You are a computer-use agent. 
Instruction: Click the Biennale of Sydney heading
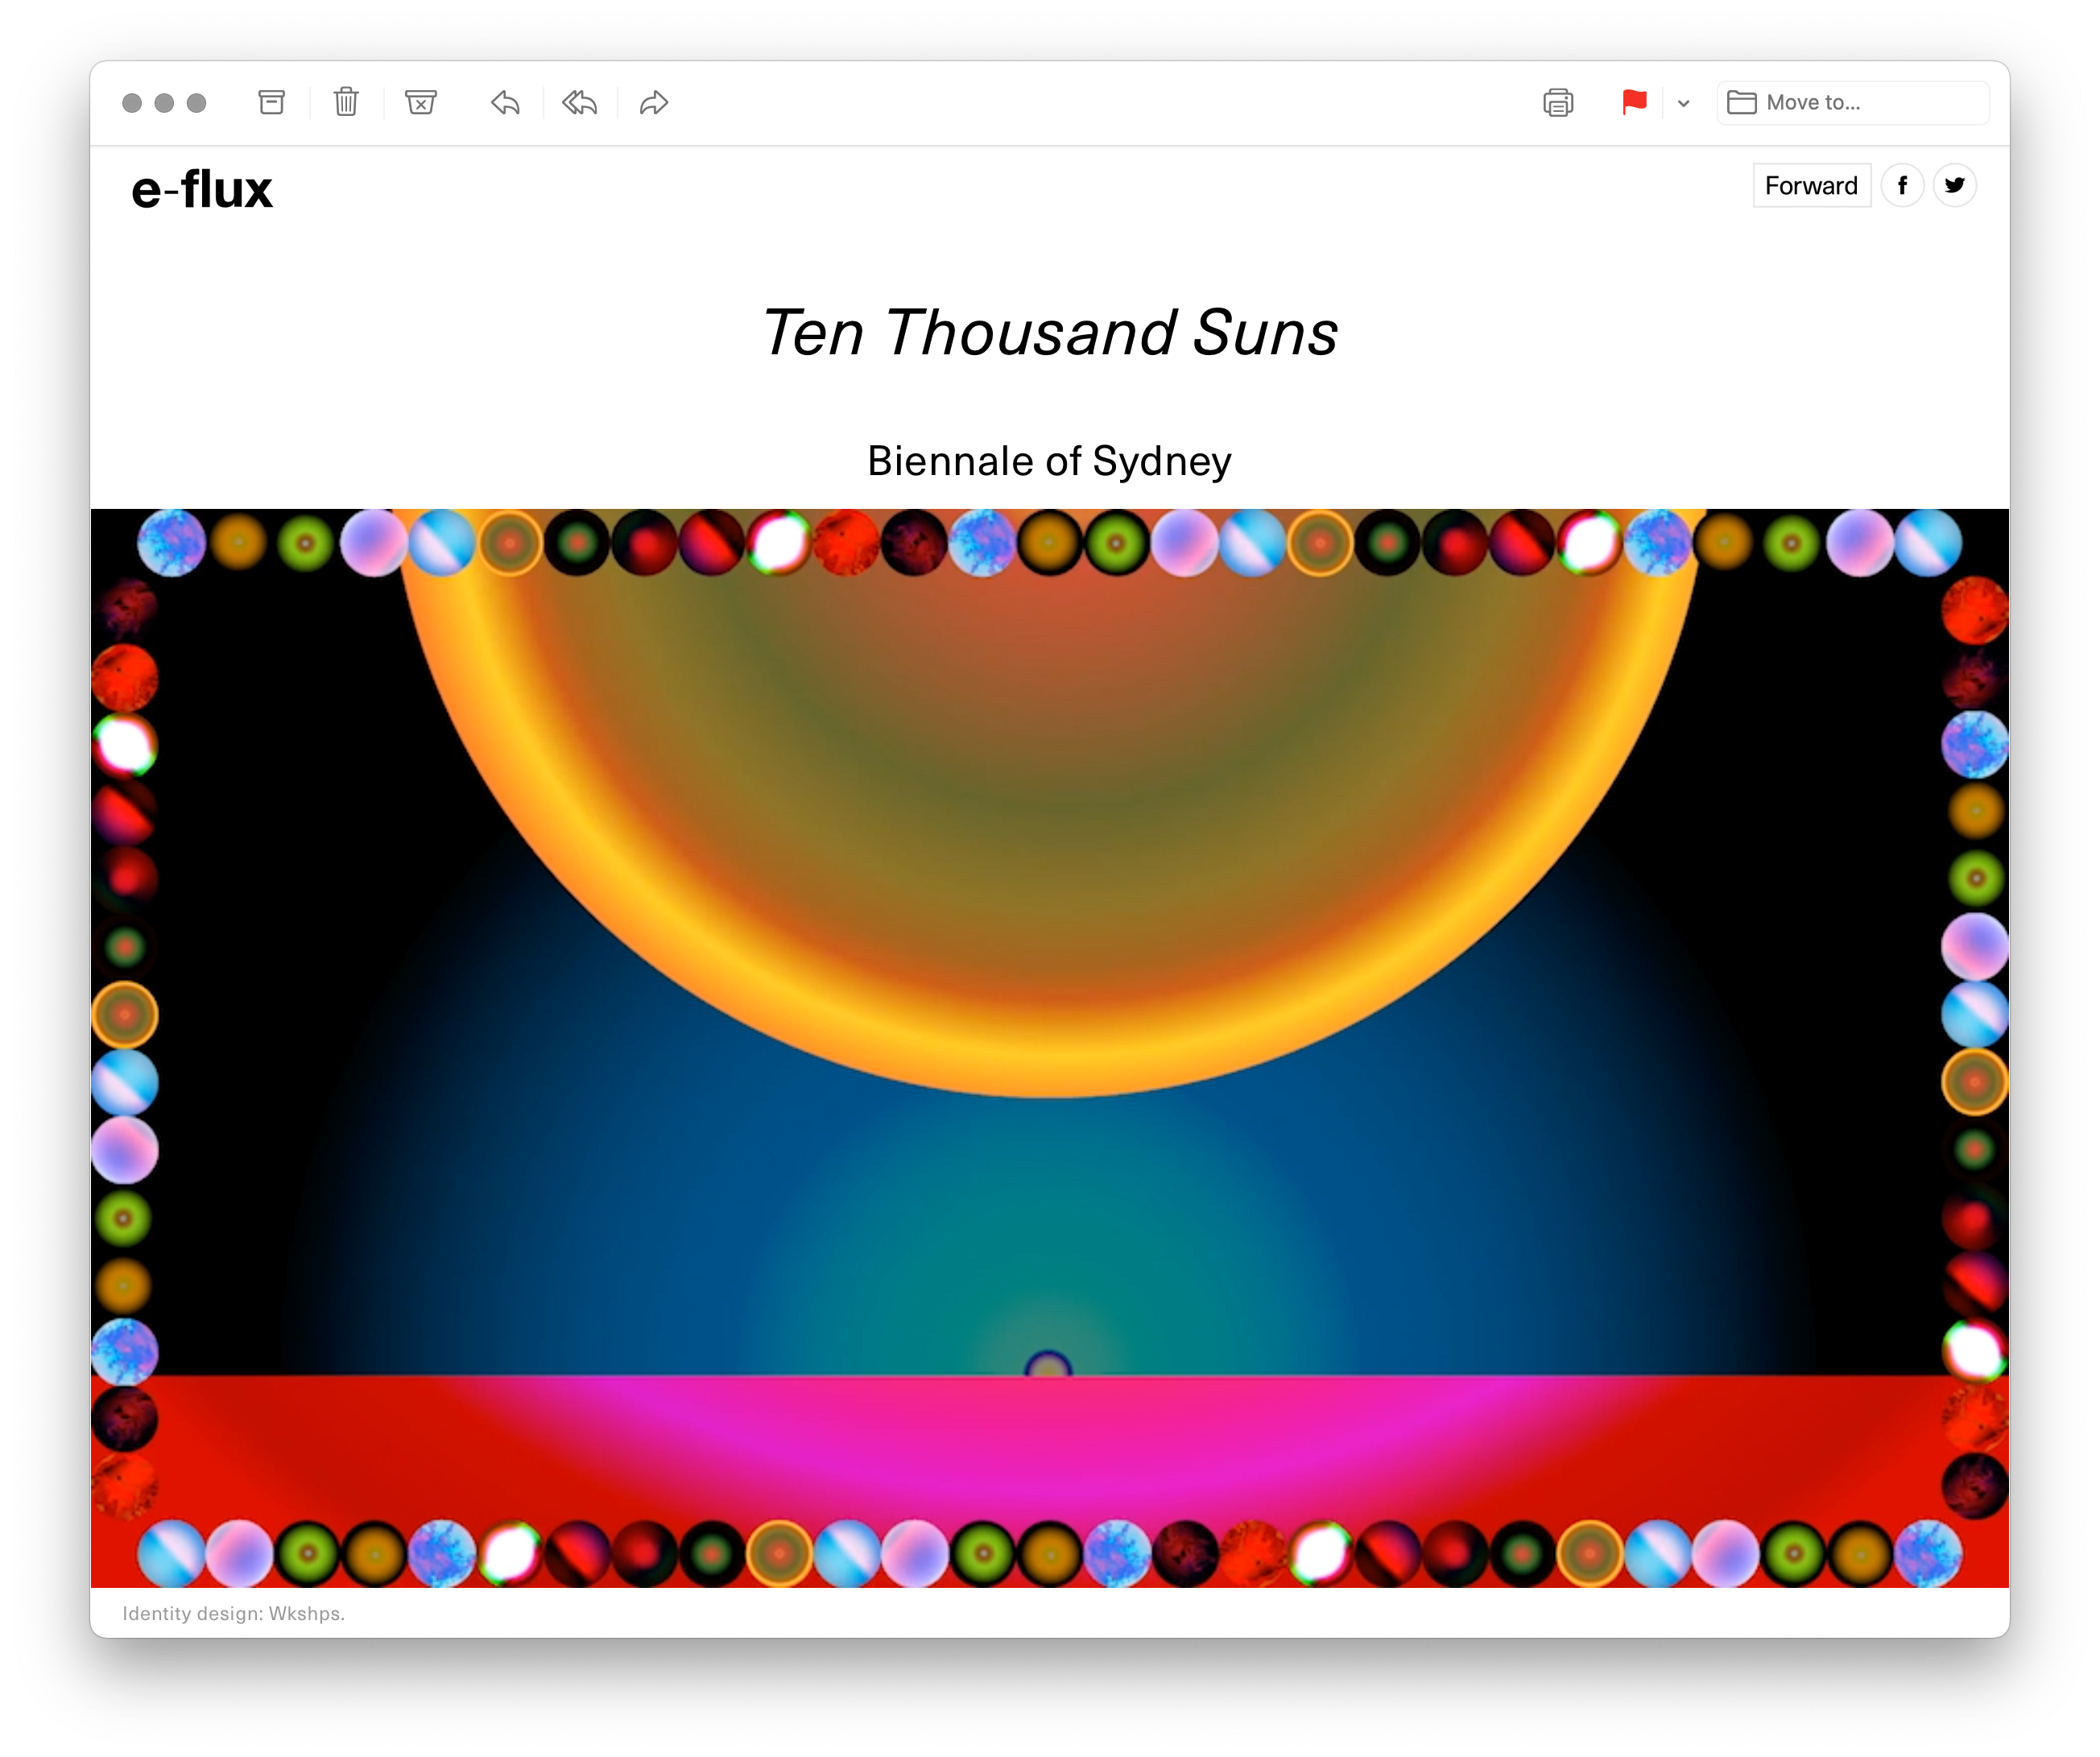pyautogui.click(x=1049, y=461)
